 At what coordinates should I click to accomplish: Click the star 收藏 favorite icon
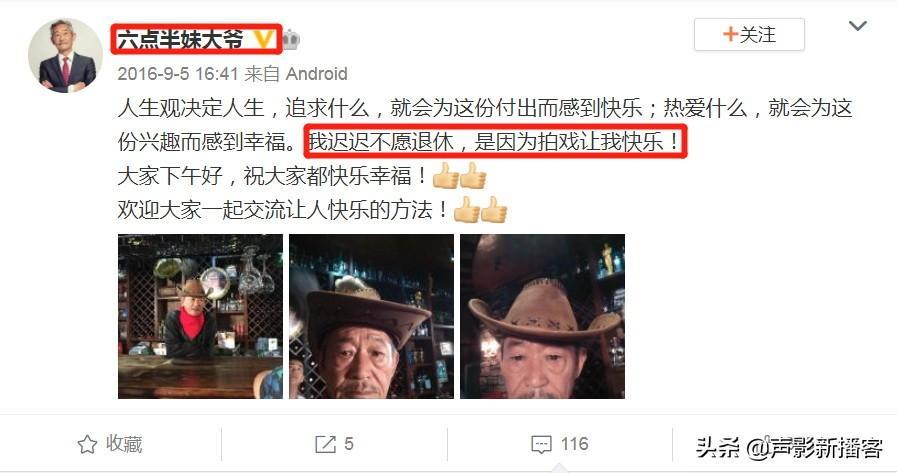87,444
